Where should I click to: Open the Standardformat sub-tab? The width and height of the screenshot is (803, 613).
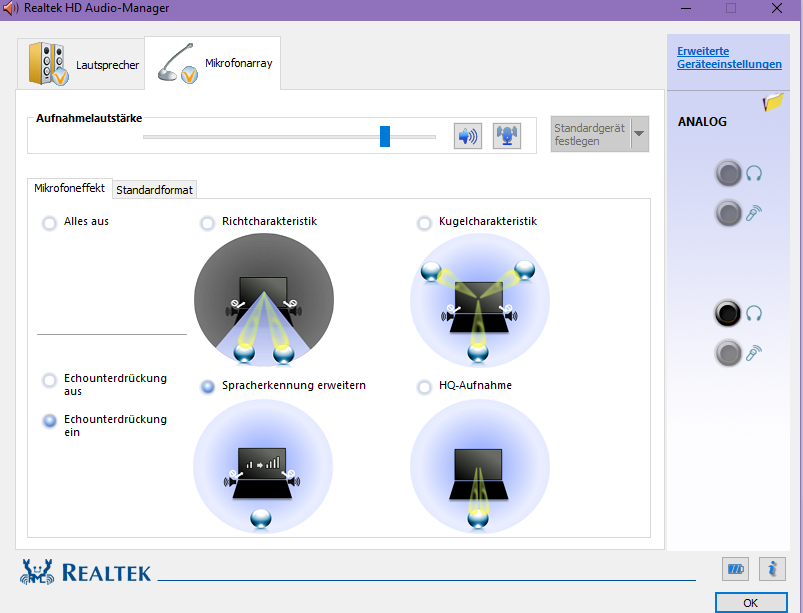pyautogui.click(x=154, y=190)
